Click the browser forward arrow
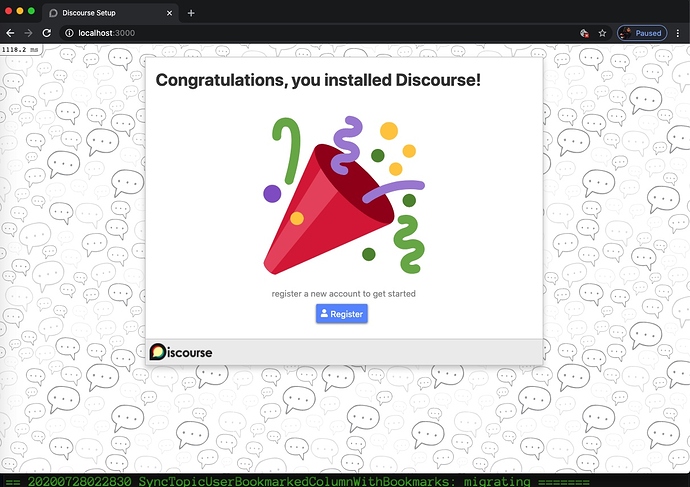Viewport: 690px width, 487px height. coord(28,33)
